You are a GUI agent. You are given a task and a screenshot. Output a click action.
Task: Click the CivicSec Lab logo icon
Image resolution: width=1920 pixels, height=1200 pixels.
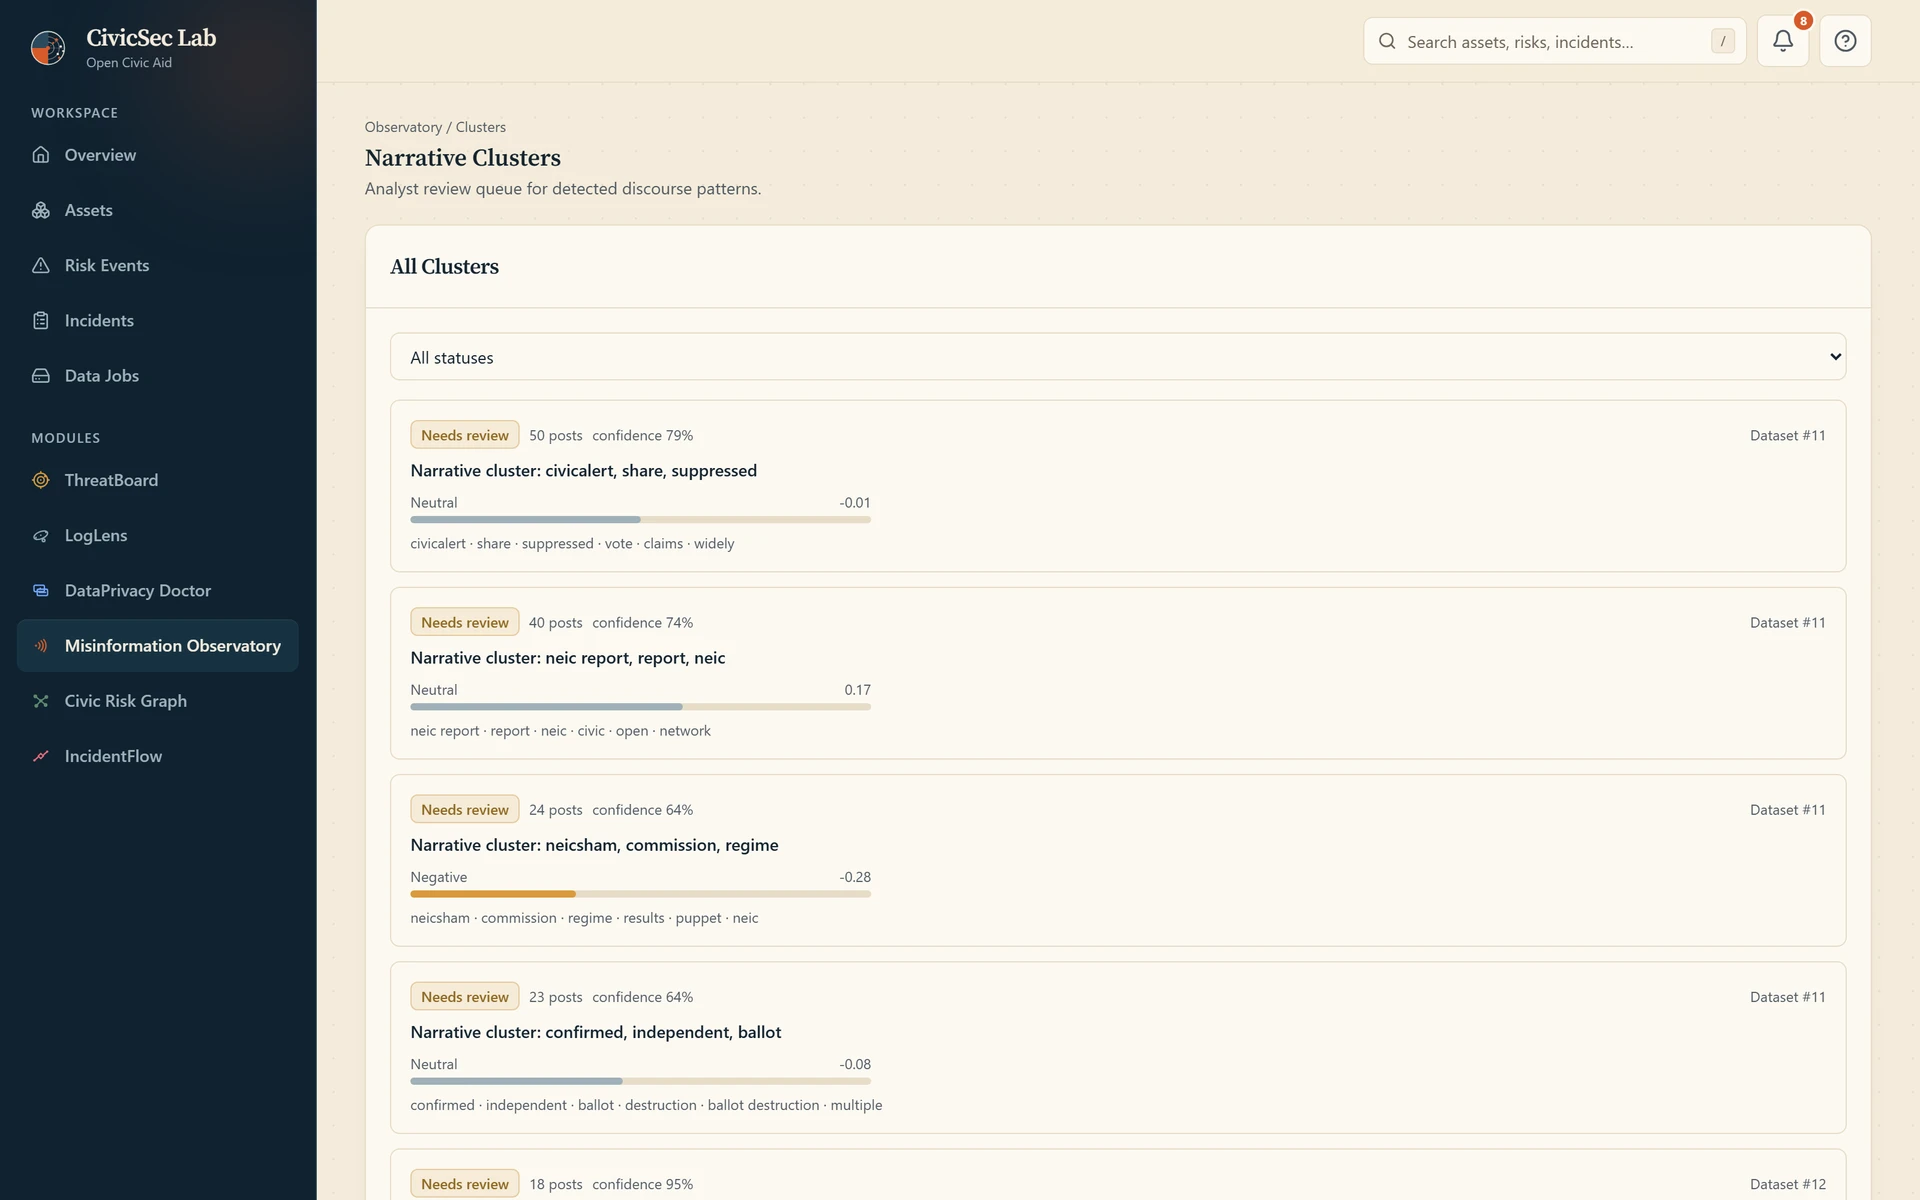tap(48, 47)
